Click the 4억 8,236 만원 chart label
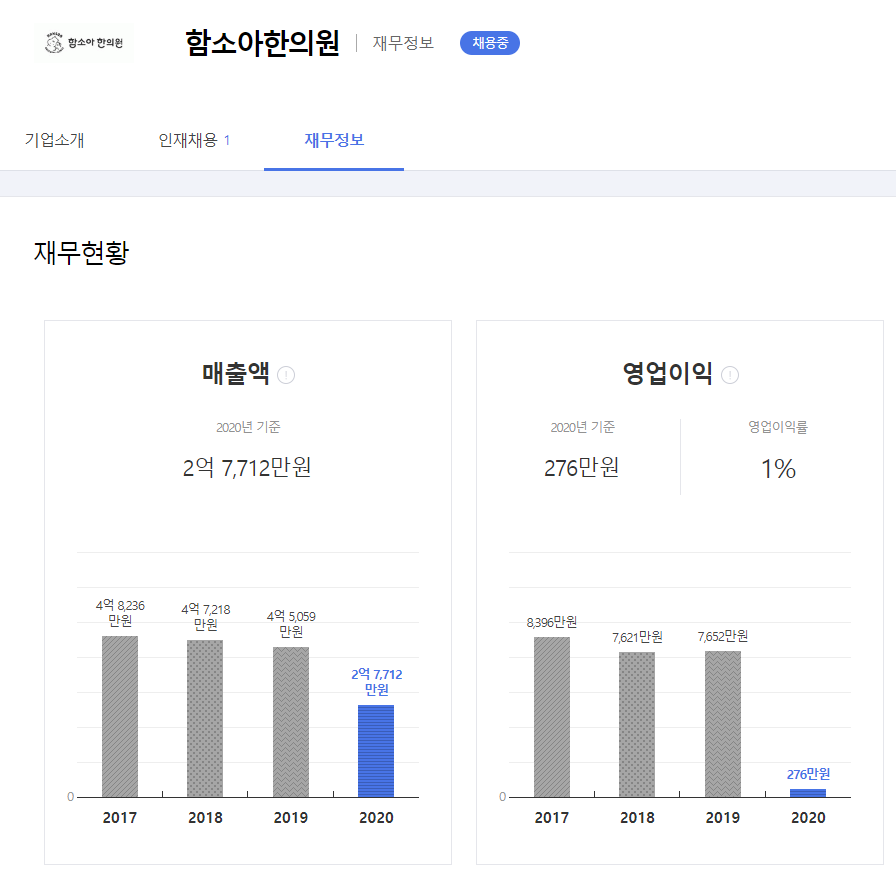 pyautogui.click(x=120, y=613)
